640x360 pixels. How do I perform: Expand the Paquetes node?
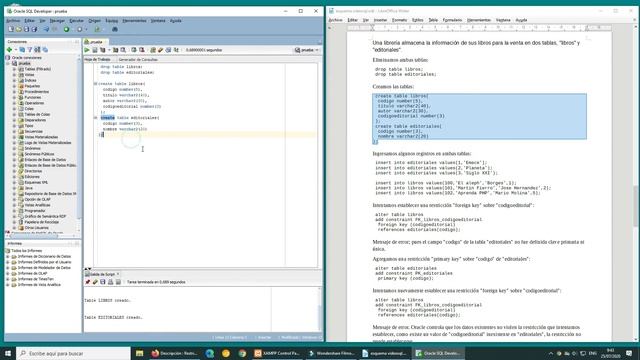coord(14,86)
